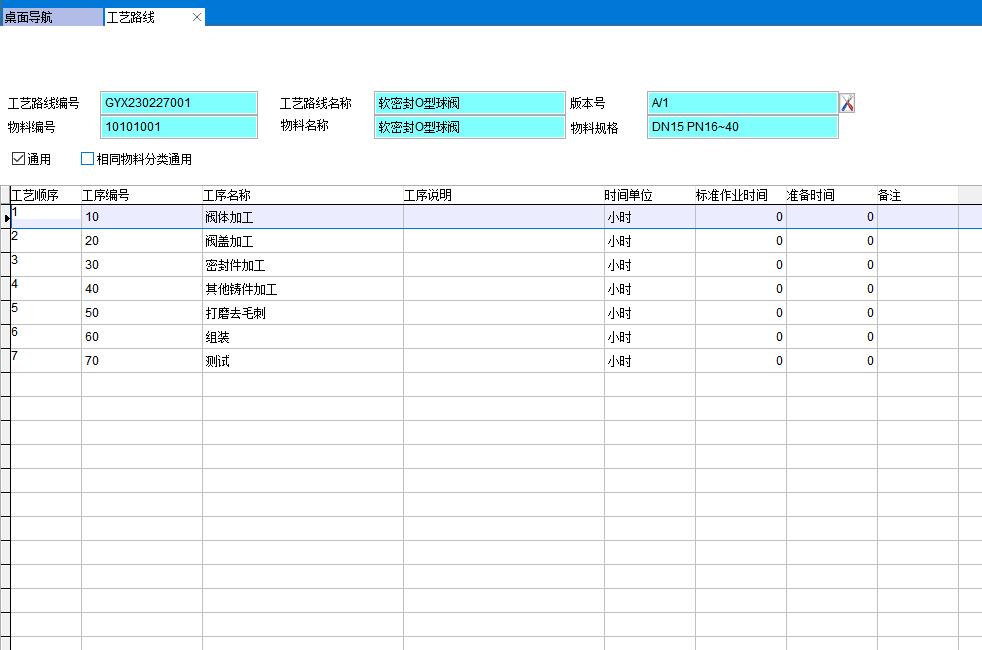Image resolution: width=982 pixels, height=650 pixels.
Task: Sort by the 工序编号 column header
Action: click(x=141, y=195)
